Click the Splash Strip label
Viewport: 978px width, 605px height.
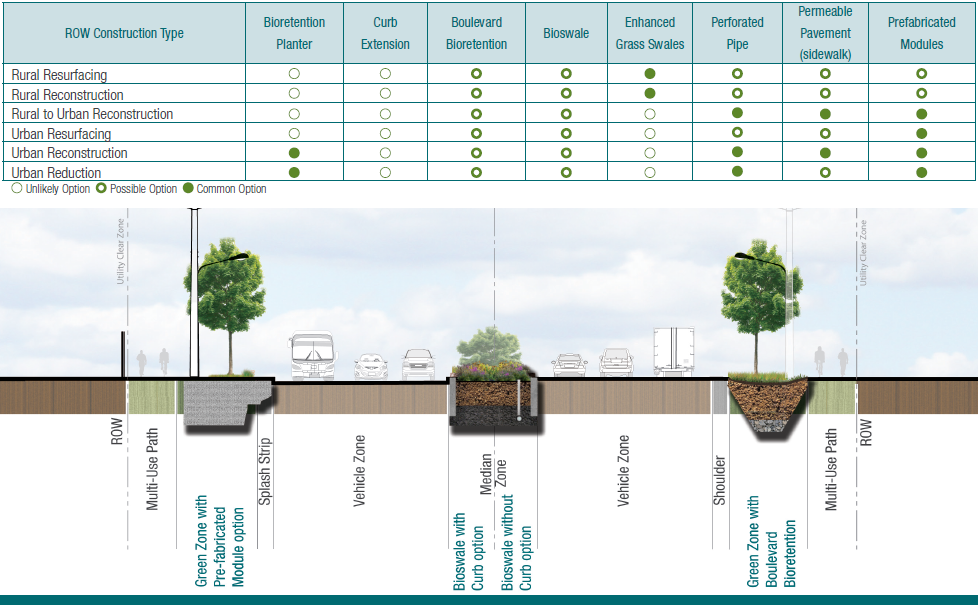point(265,470)
